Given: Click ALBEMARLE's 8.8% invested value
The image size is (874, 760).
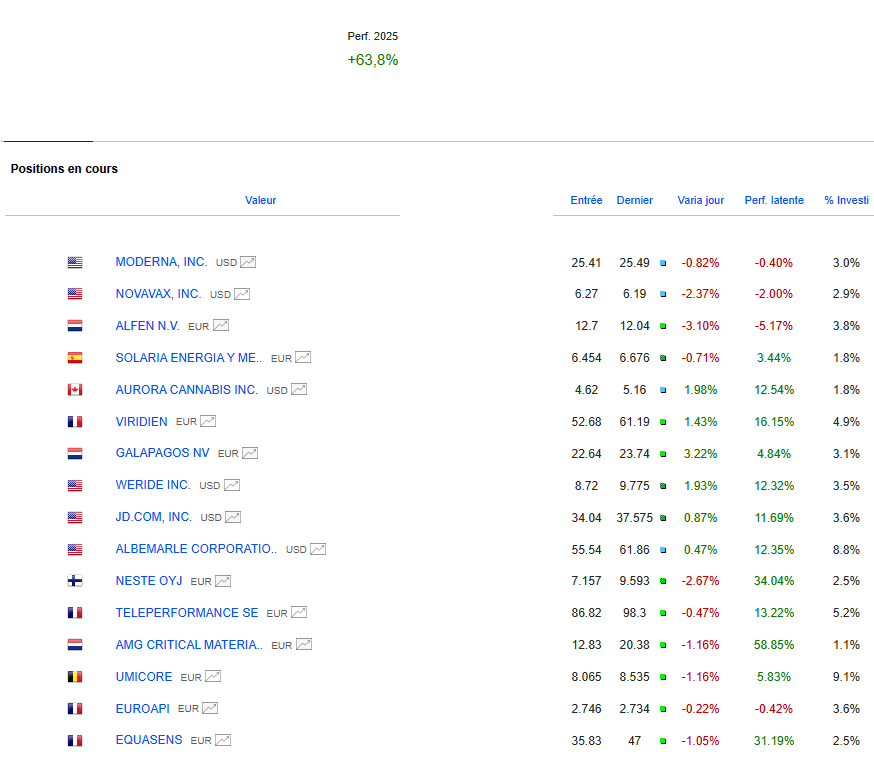Looking at the screenshot, I should click(x=846, y=550).
